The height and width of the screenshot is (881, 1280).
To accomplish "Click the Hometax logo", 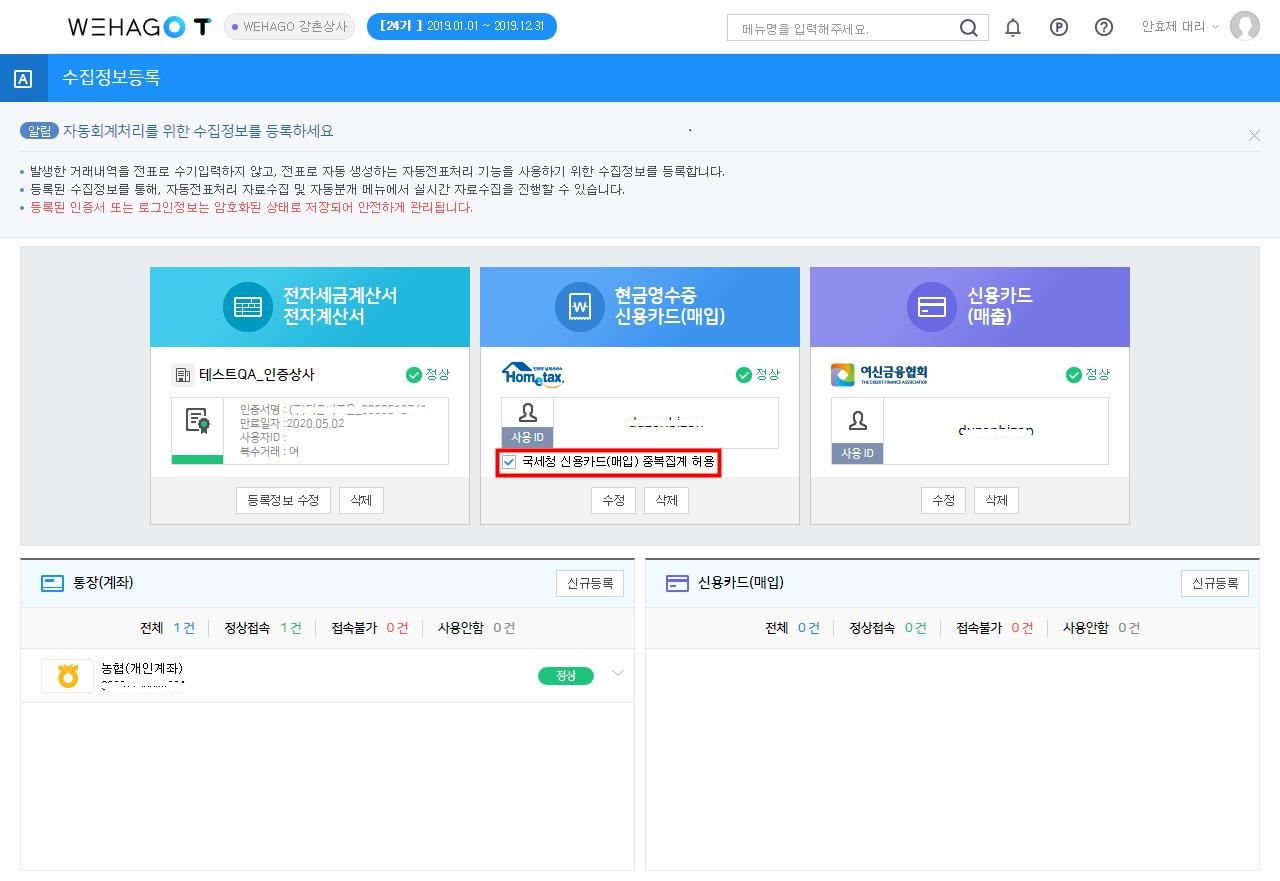I will click(x=533, y=374).
